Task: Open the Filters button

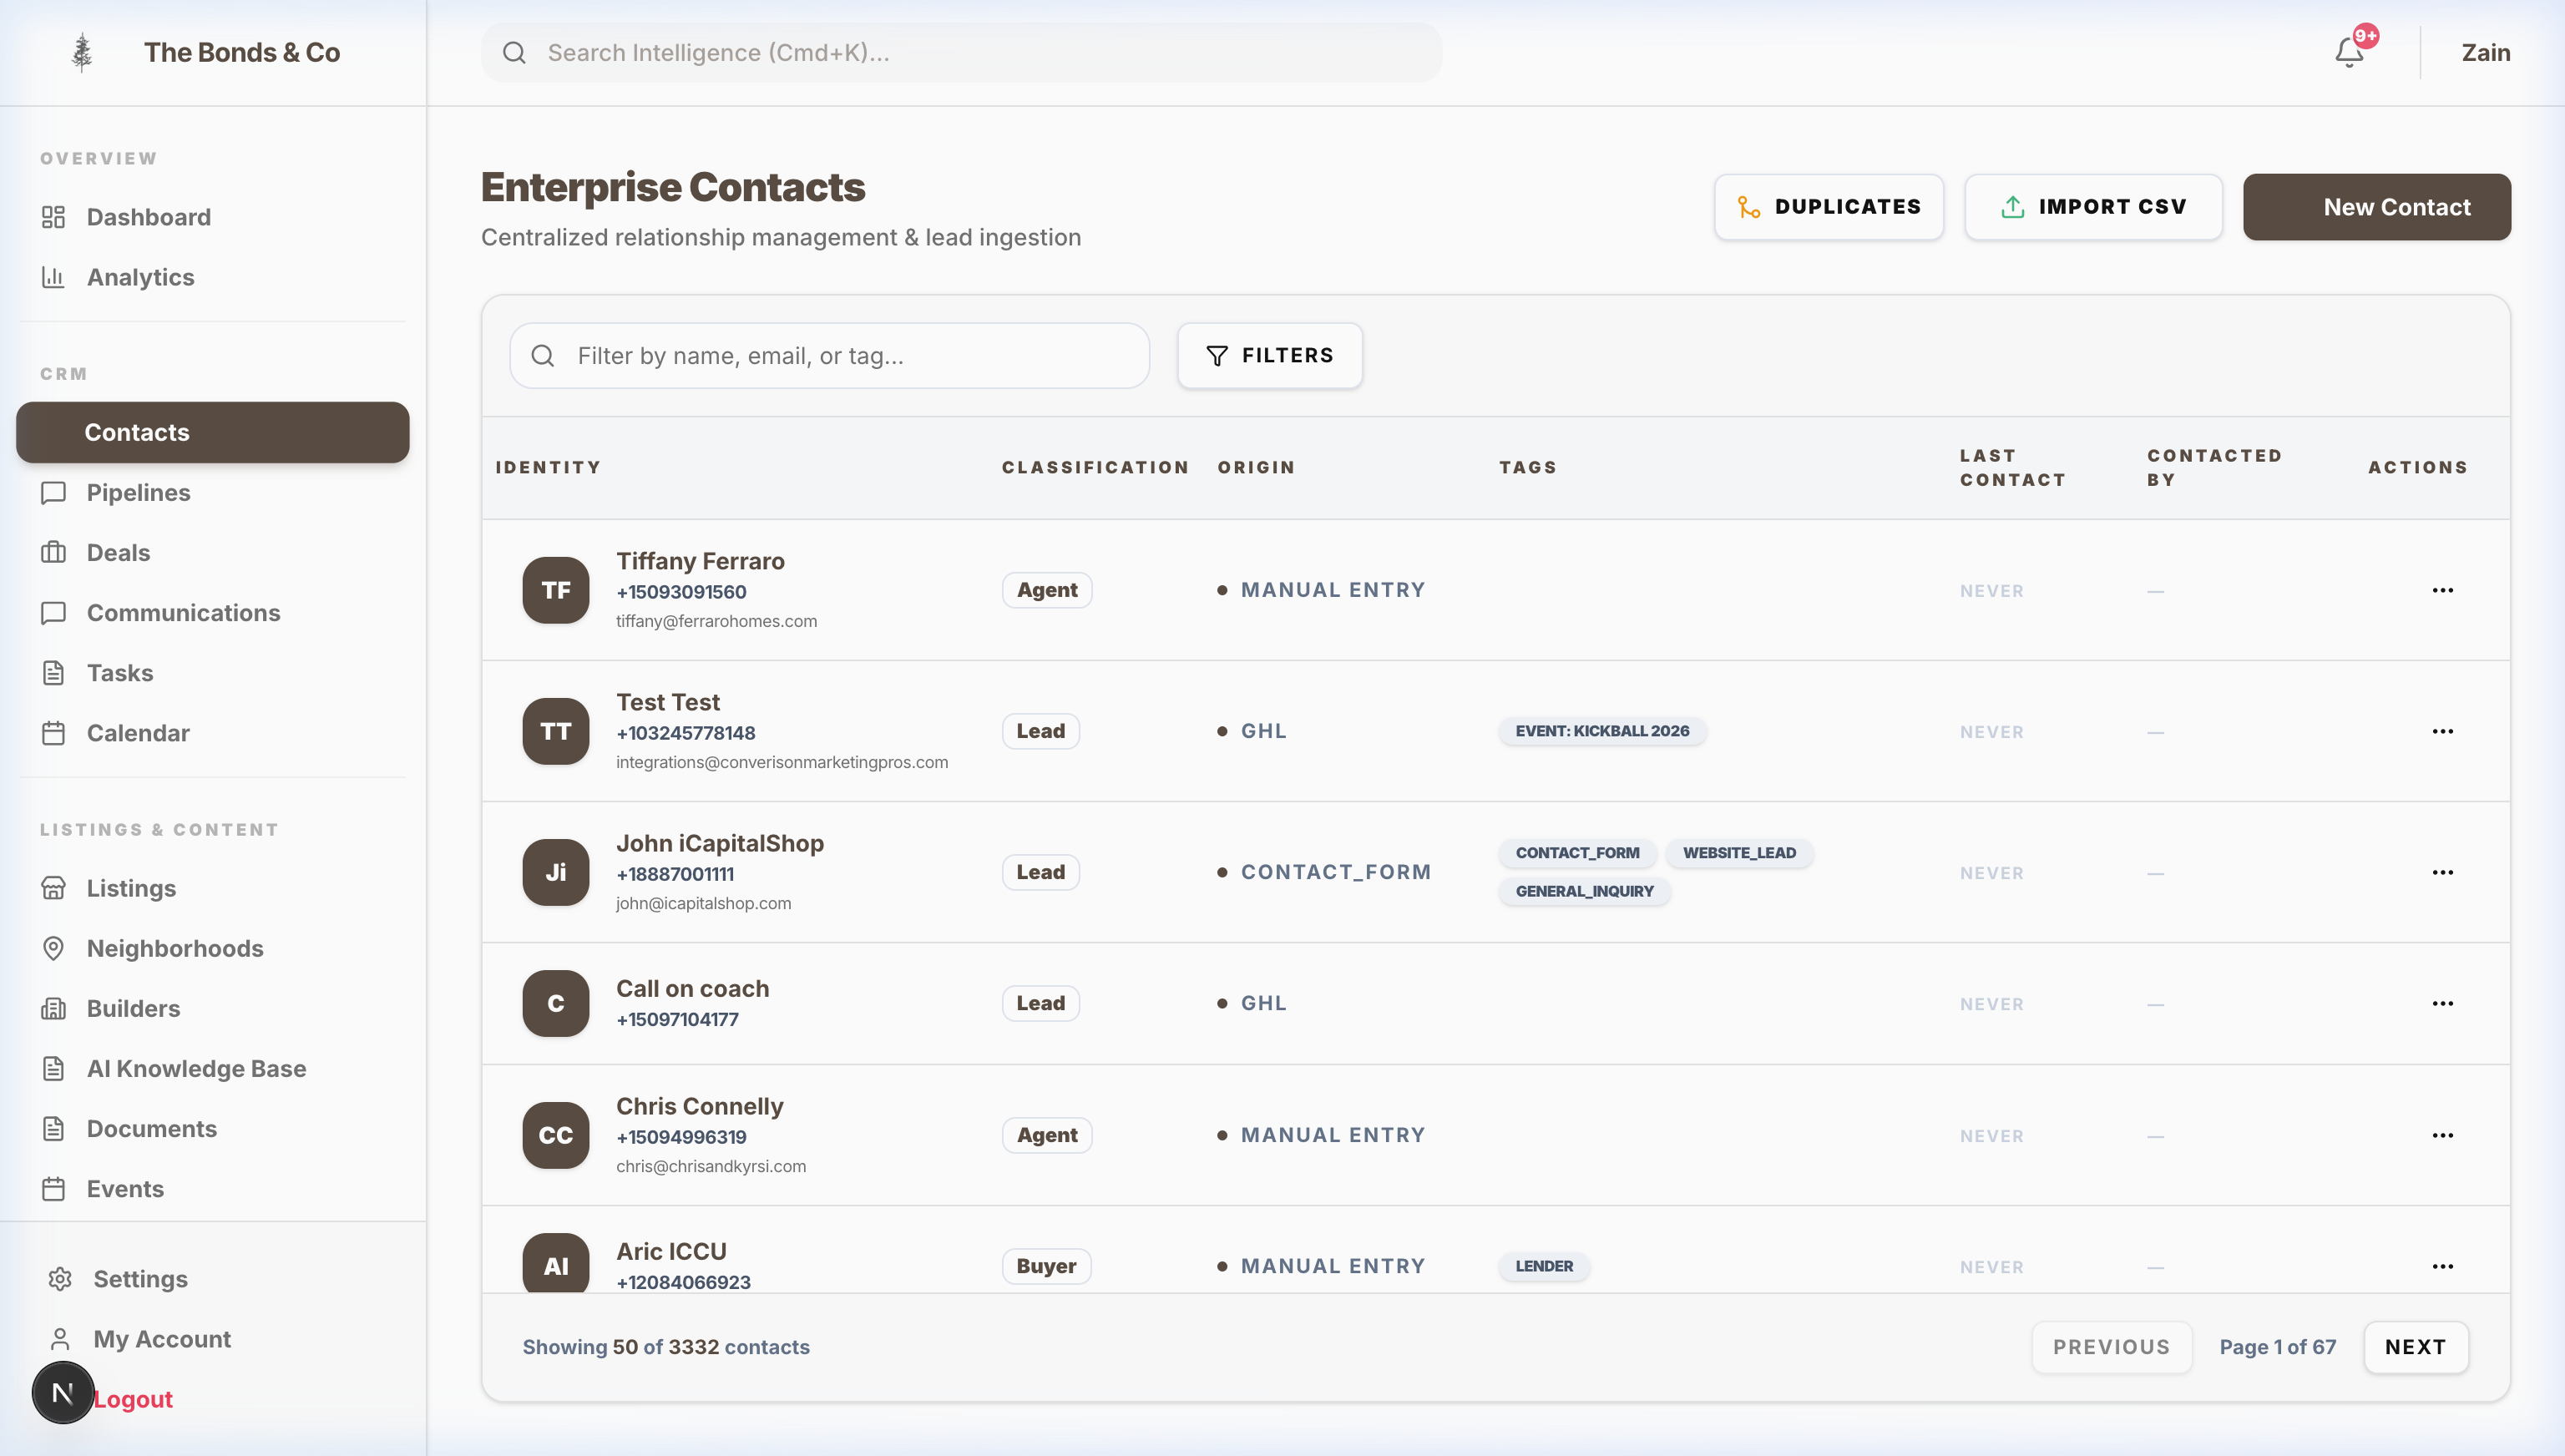Action: click(1269, 355)
